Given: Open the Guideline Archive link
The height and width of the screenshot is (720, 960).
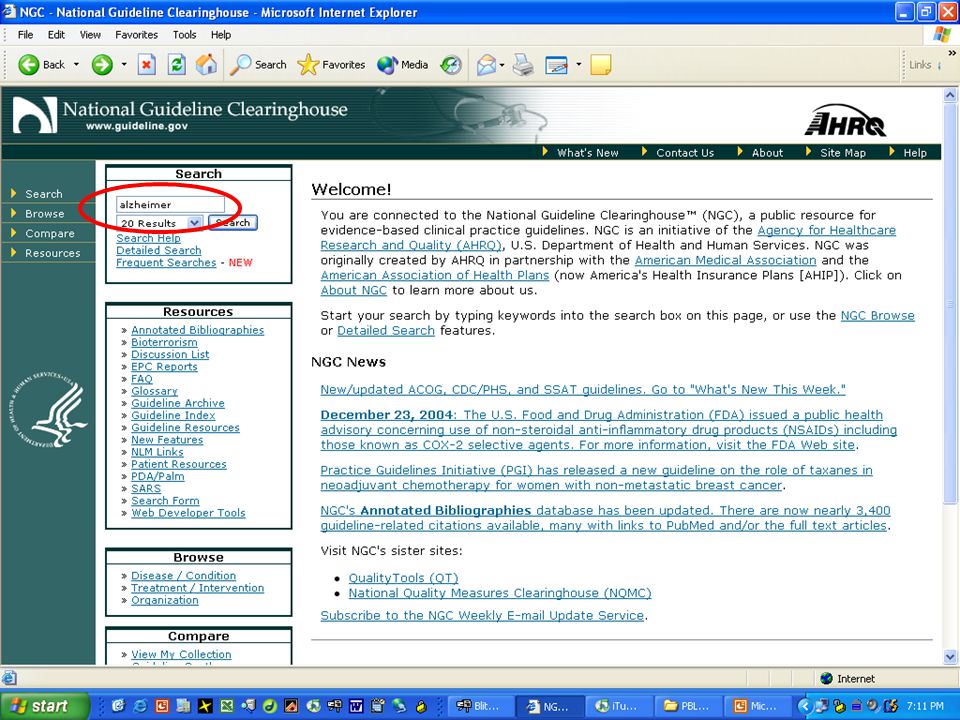Looking at the screenshot, I should (x=178, y=403).
